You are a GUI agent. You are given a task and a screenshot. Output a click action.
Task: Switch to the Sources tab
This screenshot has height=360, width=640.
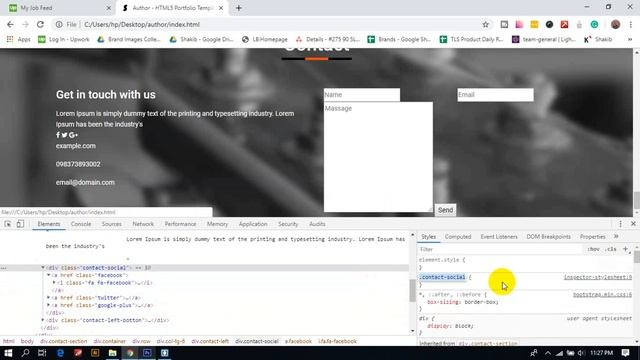tap(111, 224)
